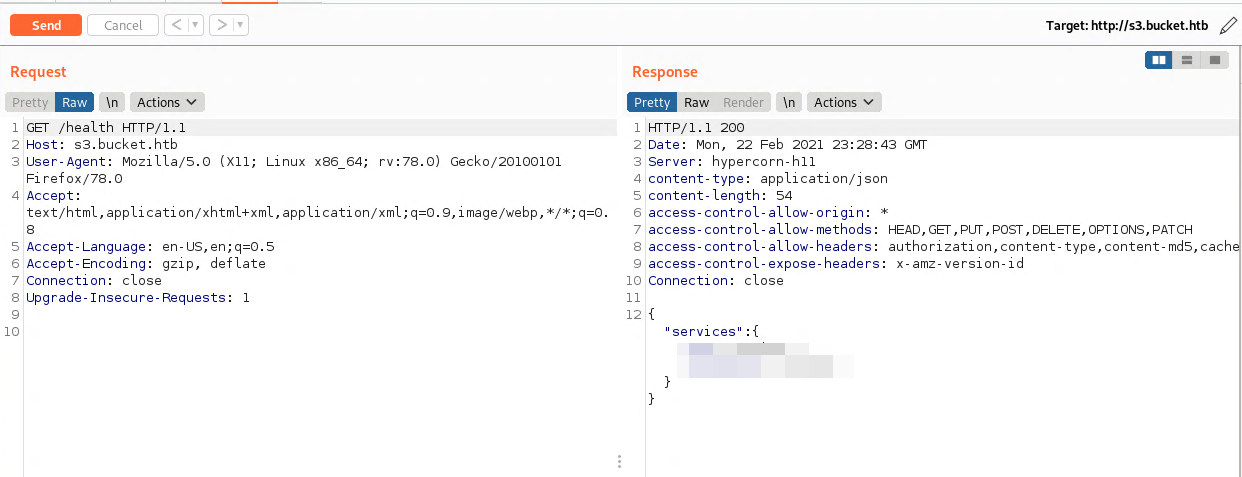1242x477 pixels.
Task: Click Target http://s3.bucket.htb label
Action: 1128,26
